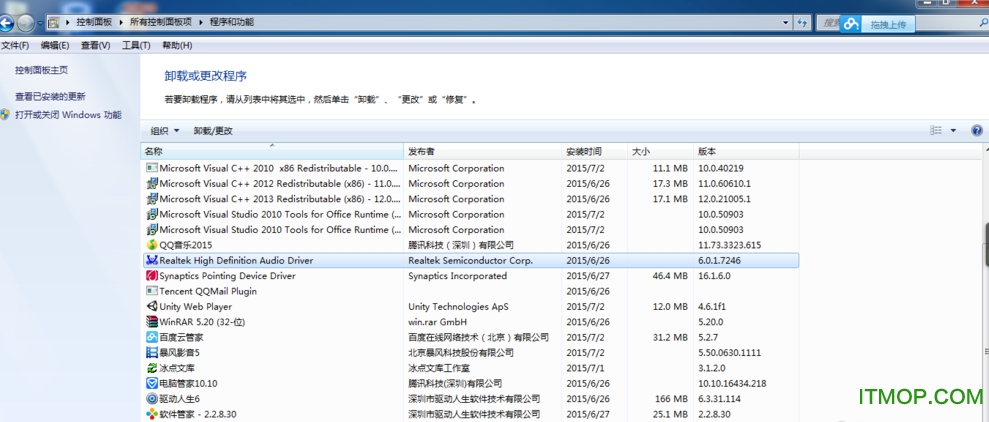
Task: Click the Visual C++ 2012 Redistributable icon
Action: [151, 184]
